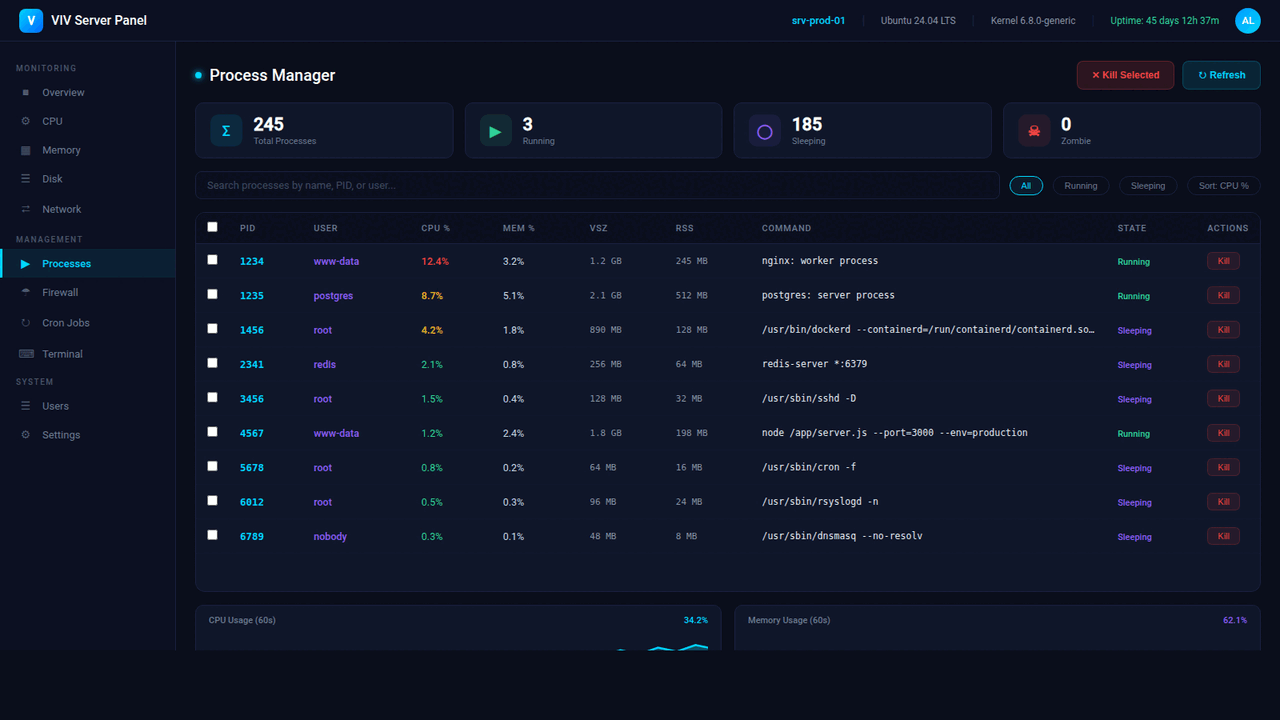Open Cron Jobs in the sidebar

(x=65, y=323)
